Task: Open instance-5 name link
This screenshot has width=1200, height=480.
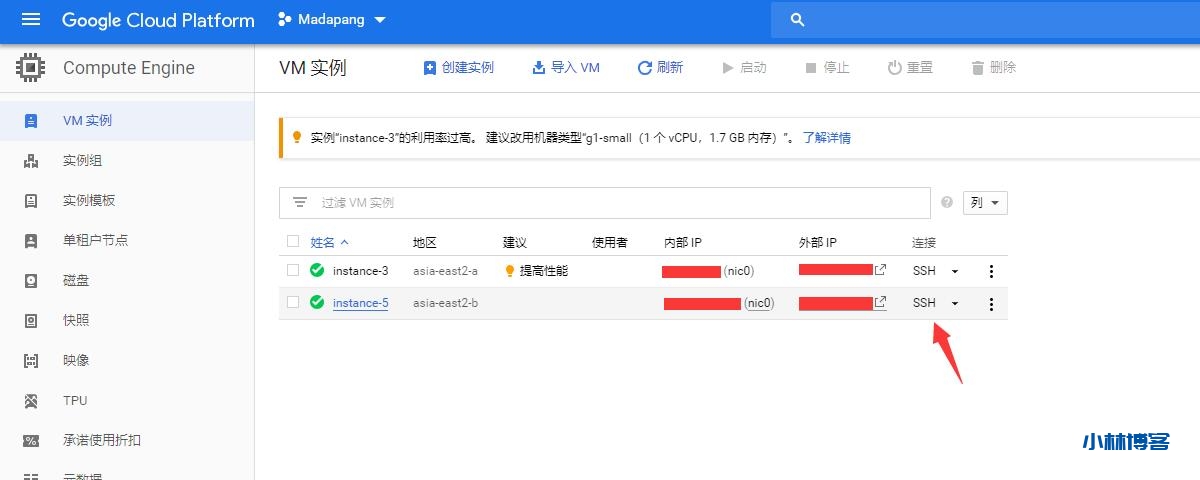Action: pos(360,303)
